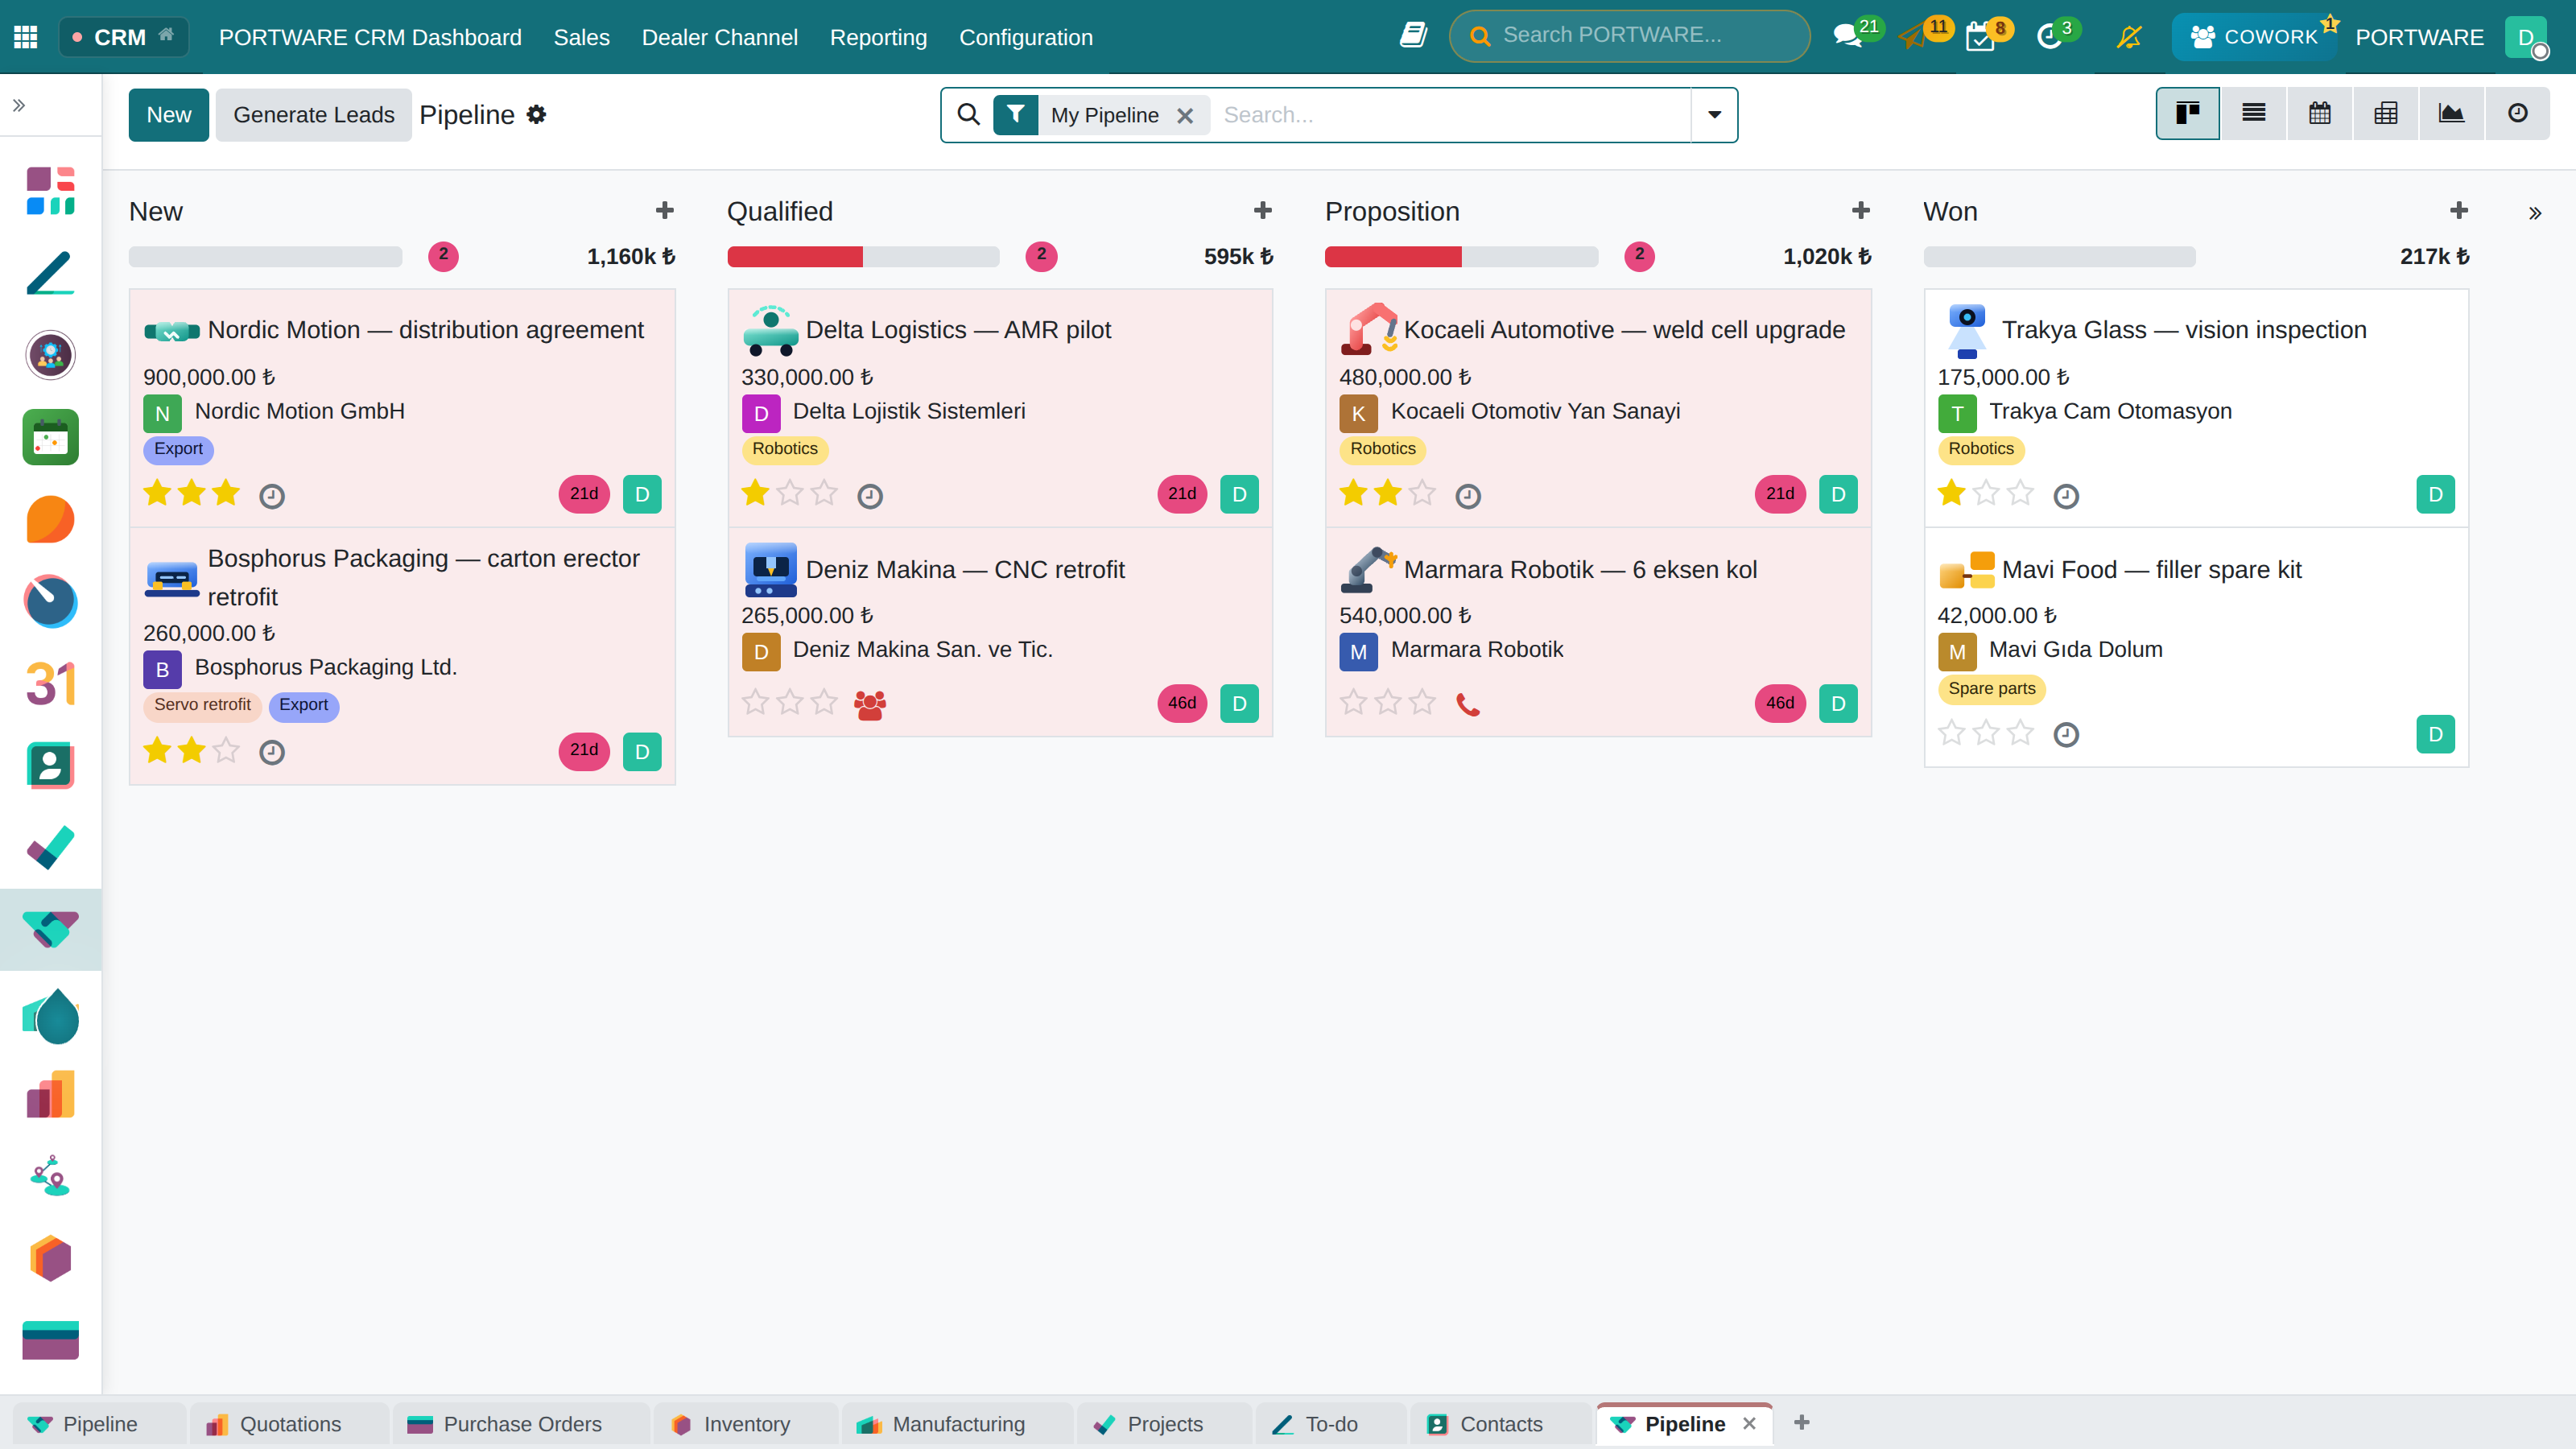The height and width of the screenshot is (1449, 2576).
Task: Click meeting activity icon on Deniz Makina card
Action: (870, 705)
